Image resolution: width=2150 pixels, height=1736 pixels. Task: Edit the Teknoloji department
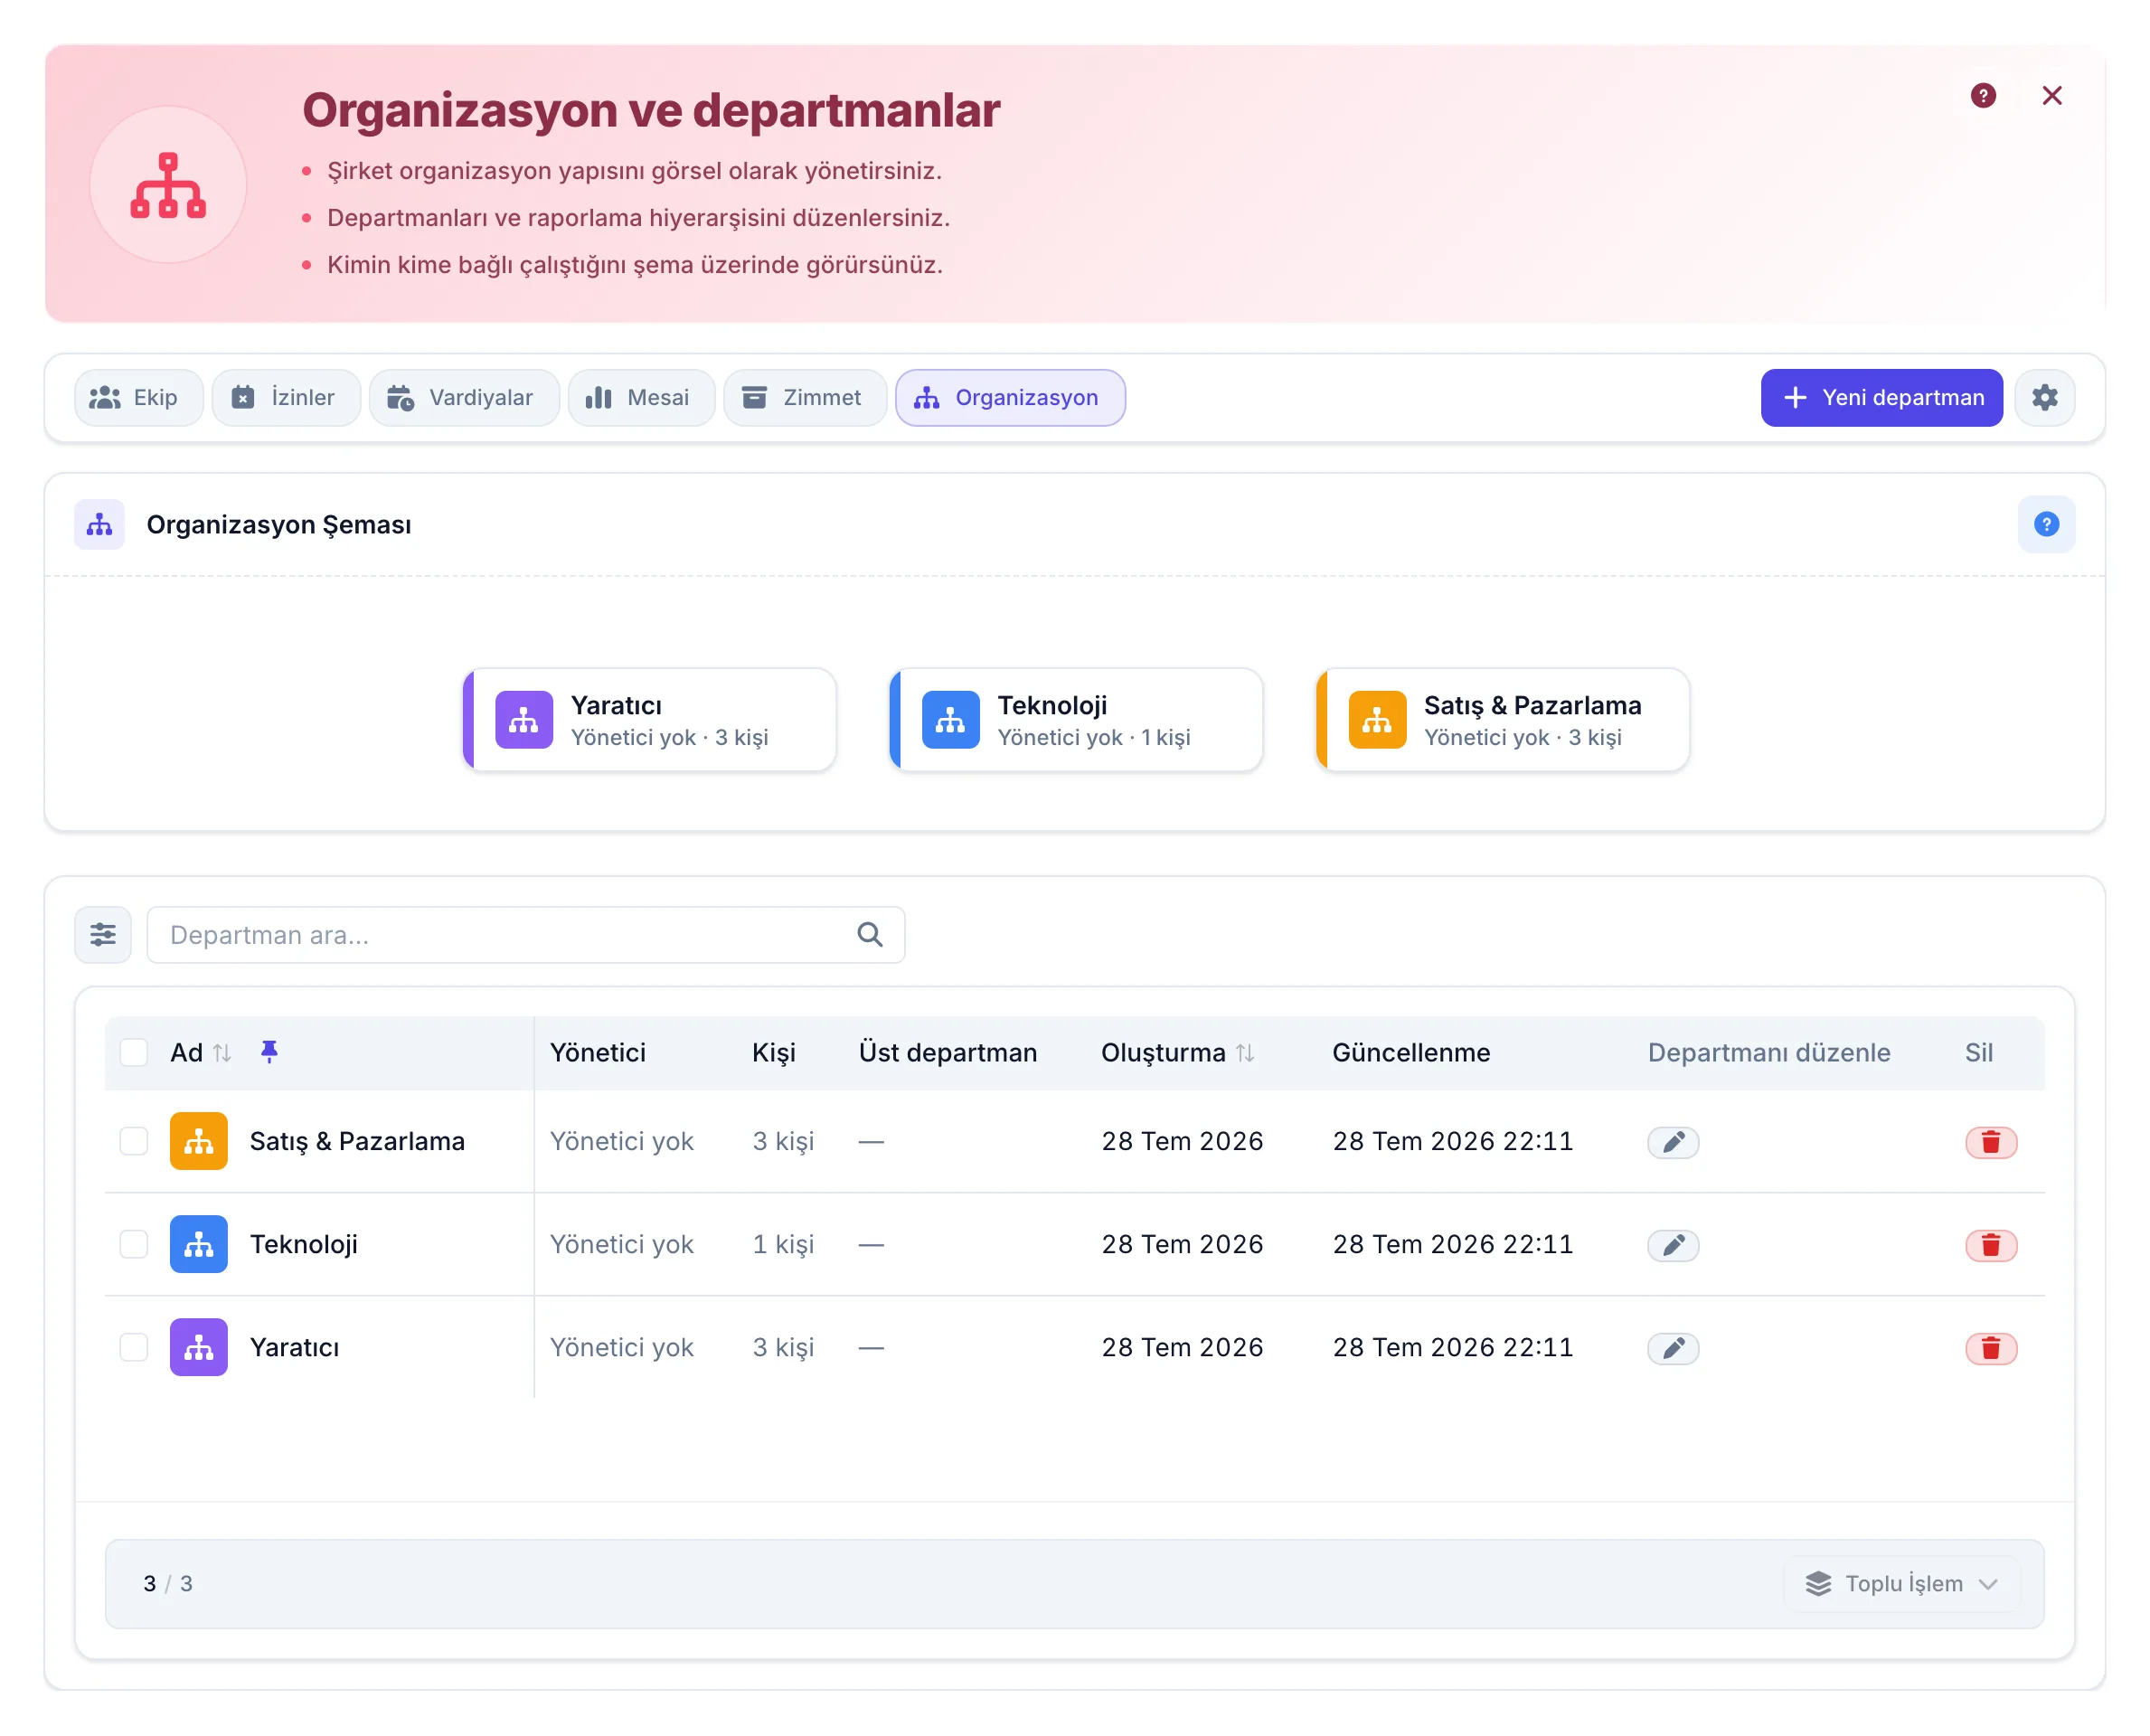(x=1673, y=1244)
